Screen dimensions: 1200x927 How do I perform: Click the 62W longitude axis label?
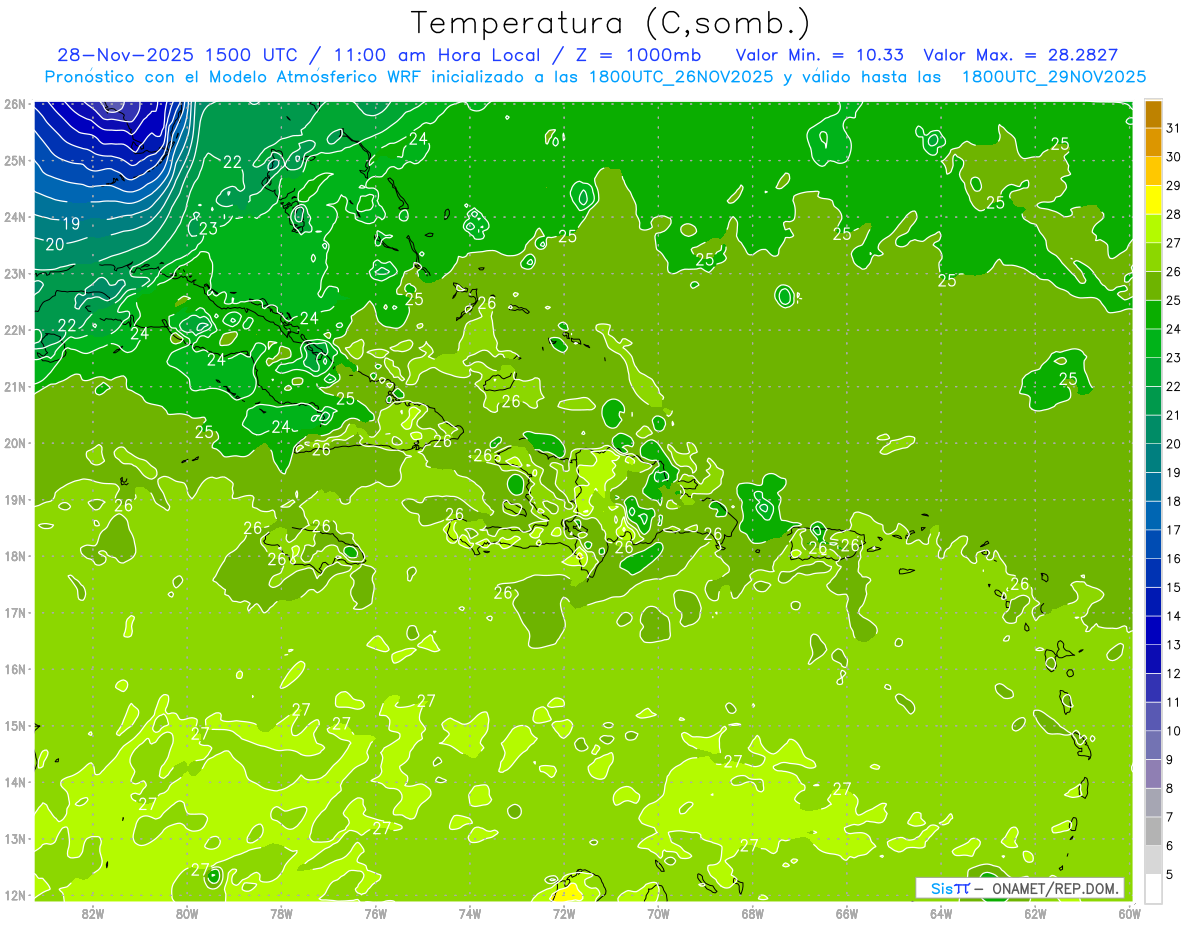(1035, 912)
